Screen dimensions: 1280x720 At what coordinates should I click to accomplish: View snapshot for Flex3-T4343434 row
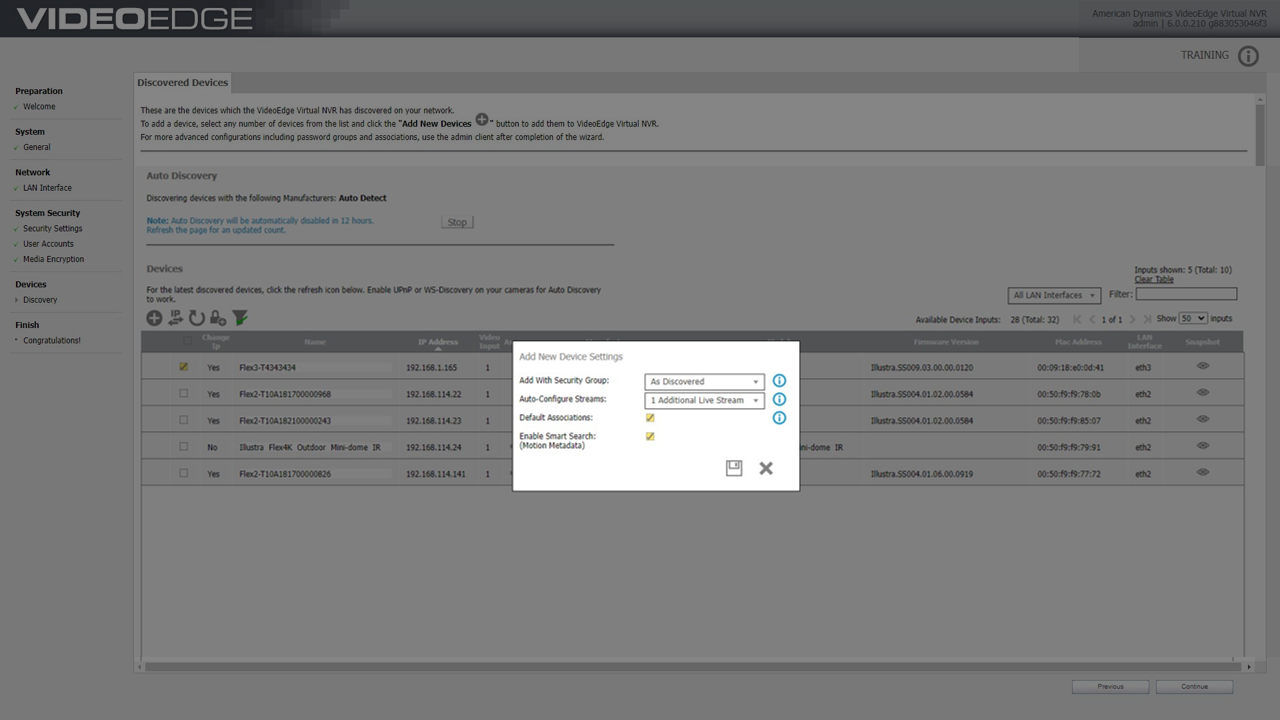(x=1202, y=367)
